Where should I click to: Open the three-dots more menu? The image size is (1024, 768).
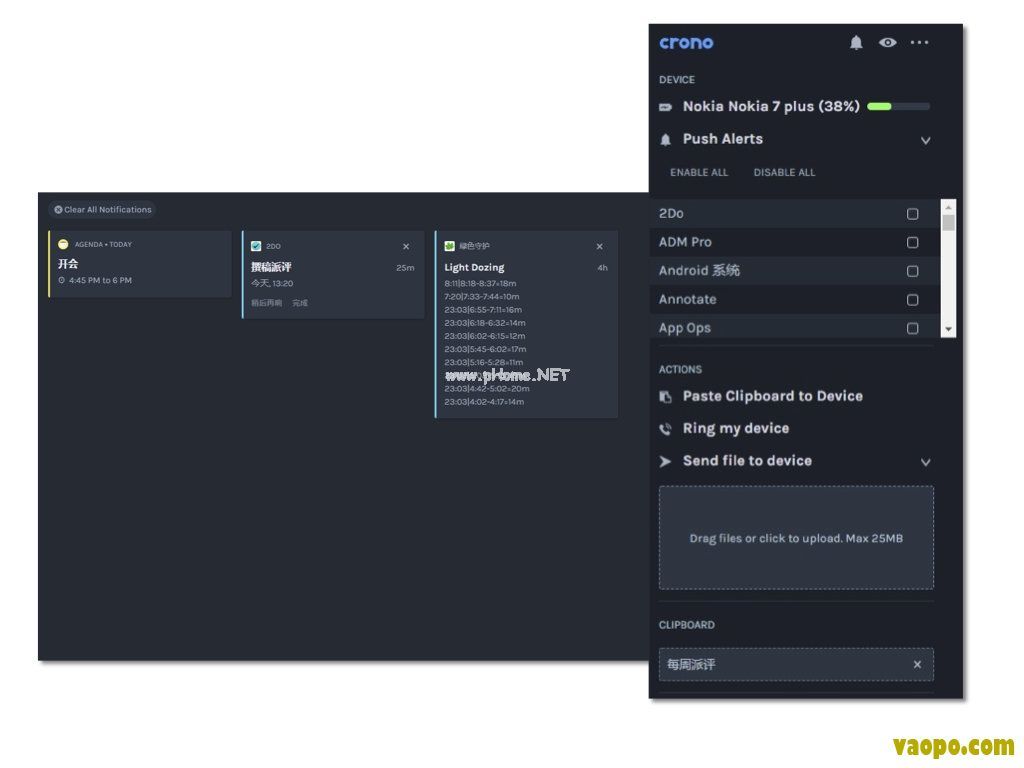(920, 42)
